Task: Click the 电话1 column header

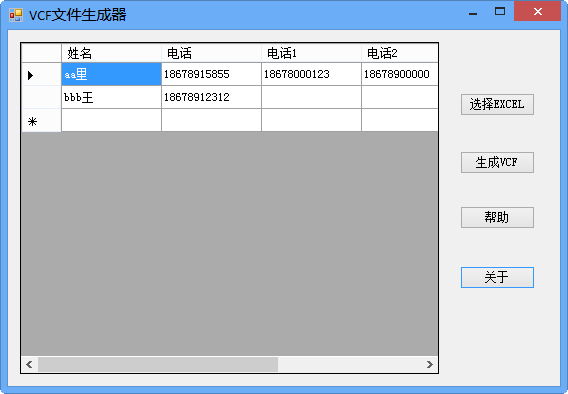Action: [311, 53]
